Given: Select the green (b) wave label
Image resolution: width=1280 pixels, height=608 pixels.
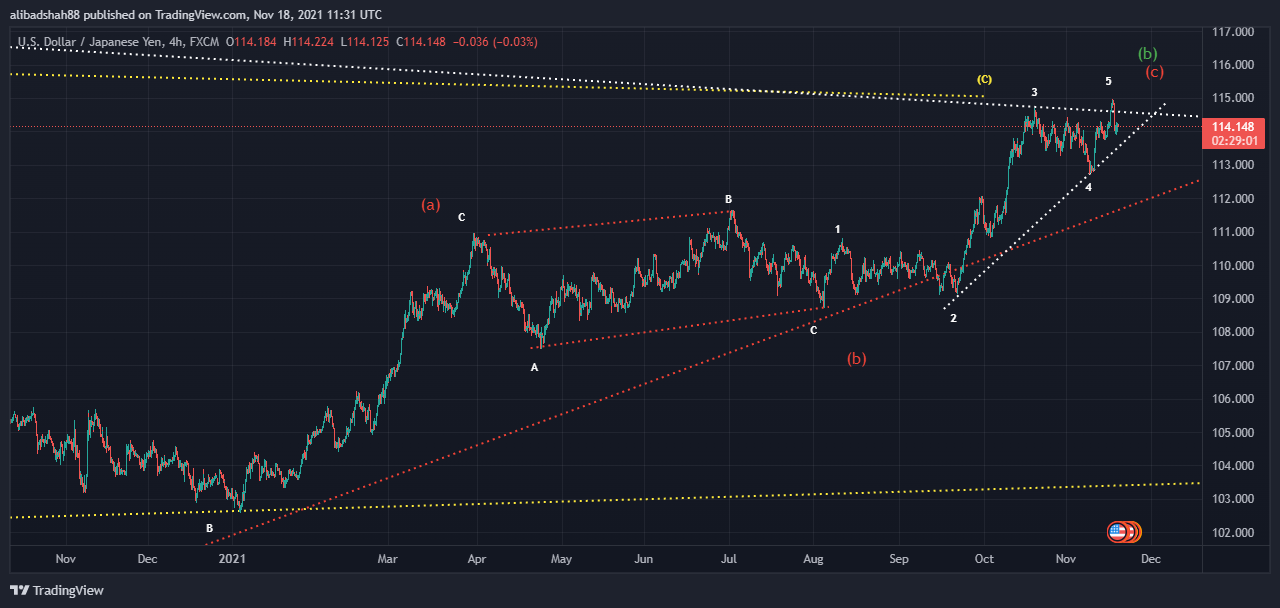Looking at the screenshot, I should point(1149,53).
